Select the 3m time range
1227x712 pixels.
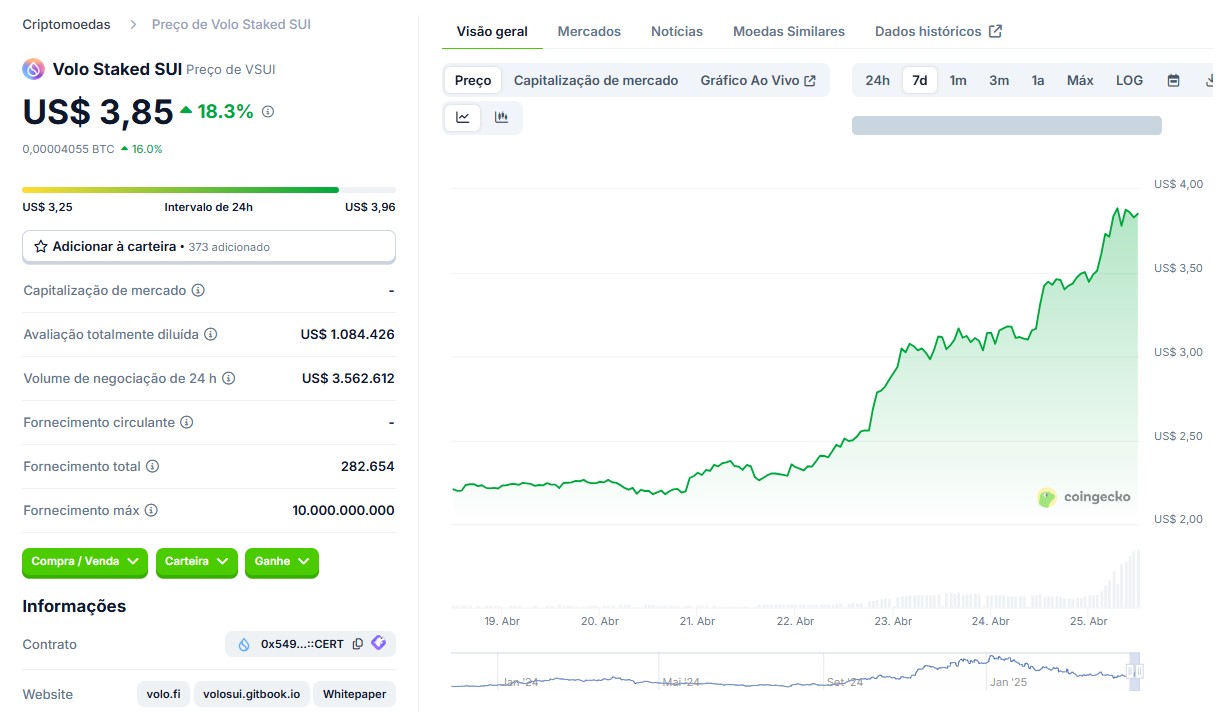pyautogui.click(x=999, y=80)
